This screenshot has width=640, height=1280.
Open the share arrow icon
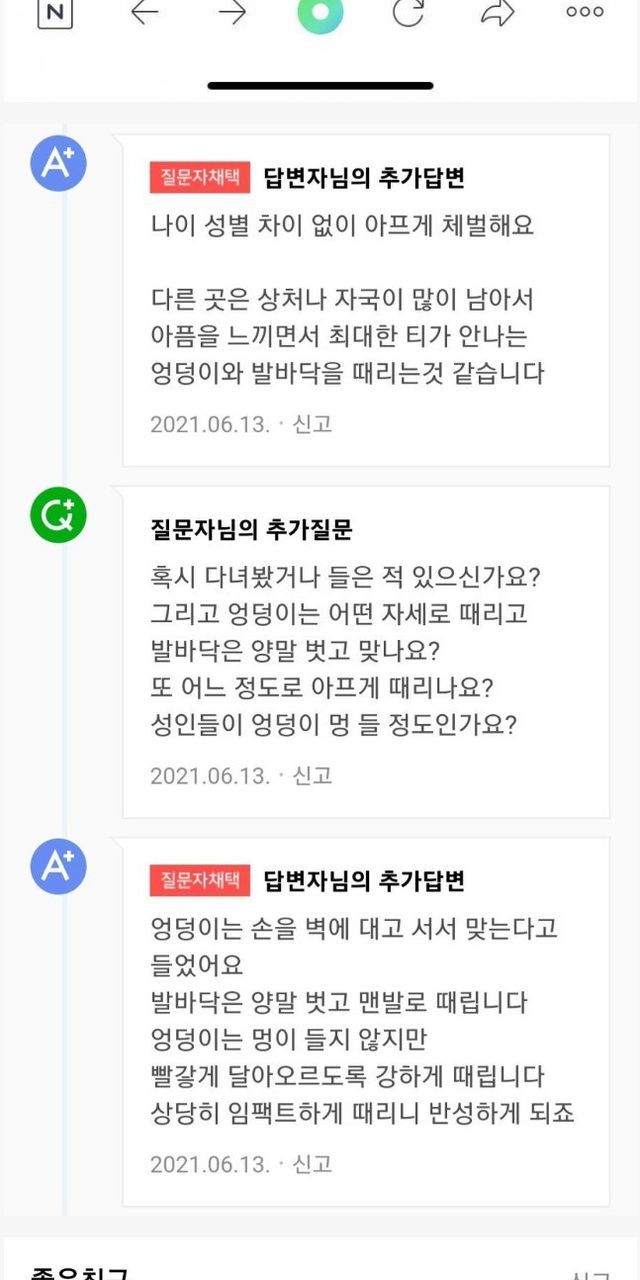pyautogui.click(x=497, y=12)
